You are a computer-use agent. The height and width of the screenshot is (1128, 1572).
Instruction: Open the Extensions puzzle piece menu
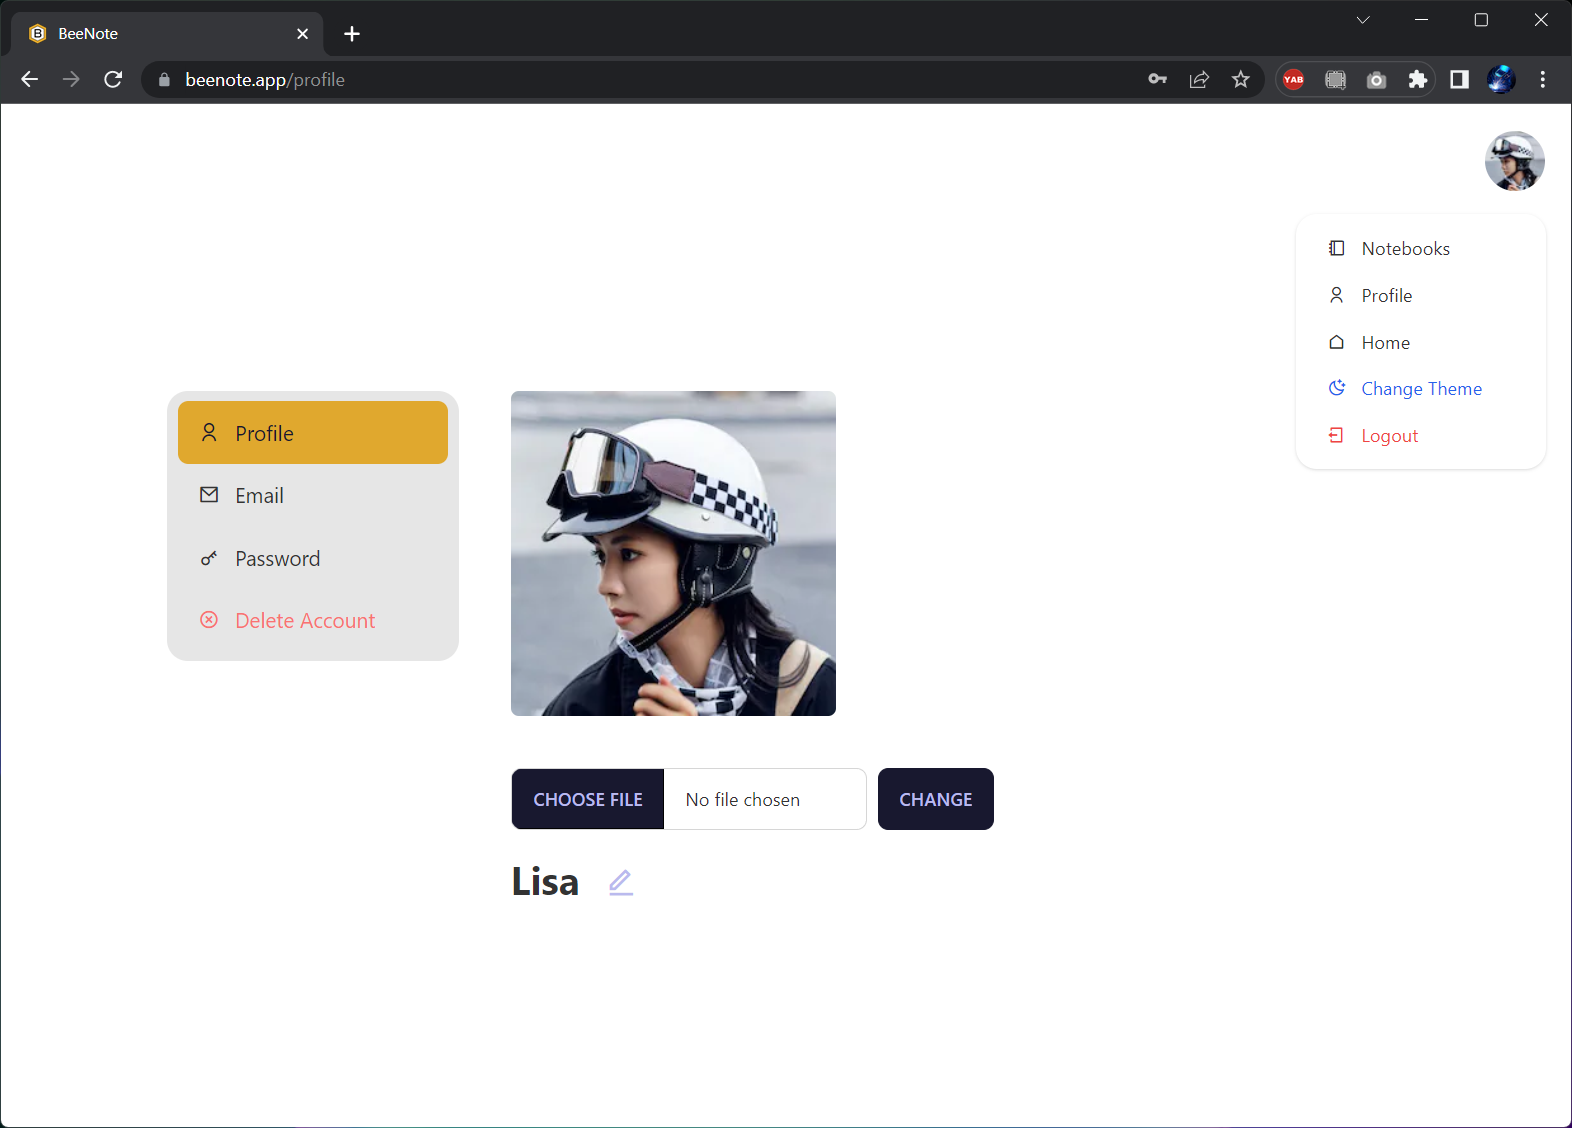coord(1418,79)
